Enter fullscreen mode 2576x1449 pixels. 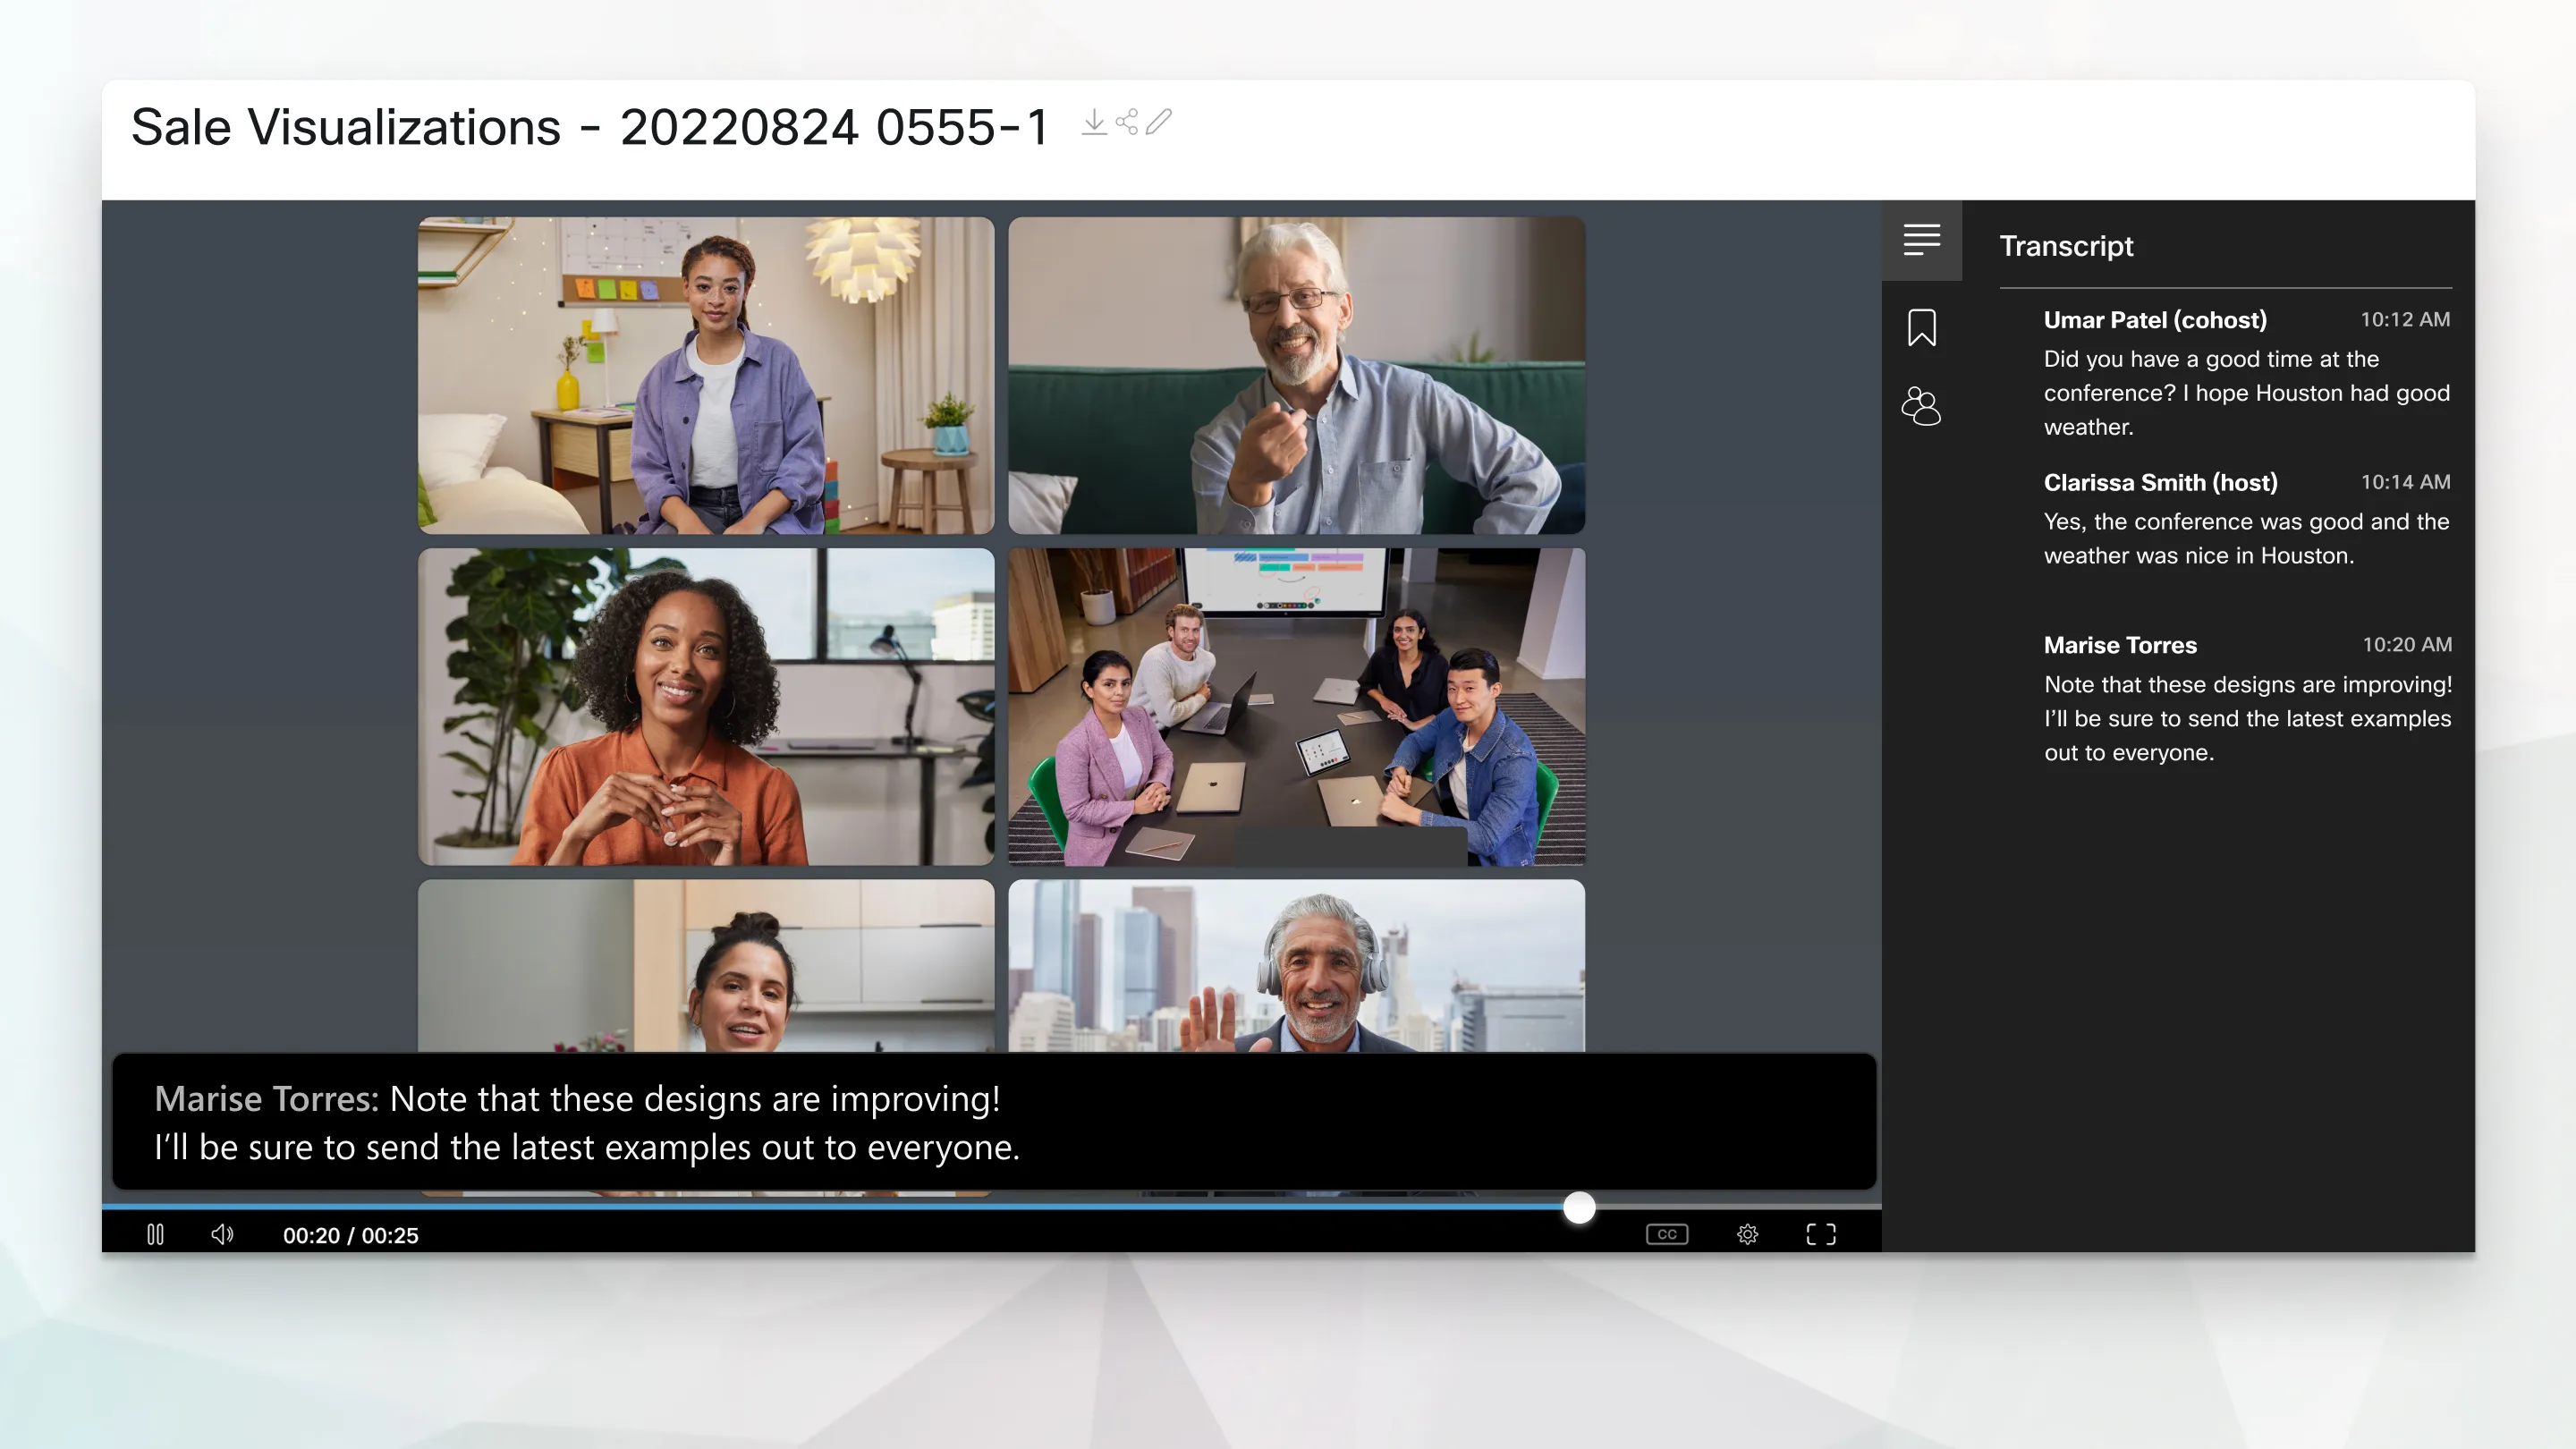click(1822, 1233)
